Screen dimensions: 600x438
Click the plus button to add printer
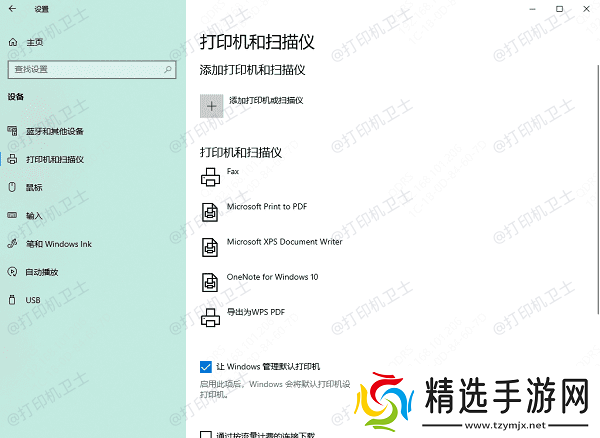(212, 106)
